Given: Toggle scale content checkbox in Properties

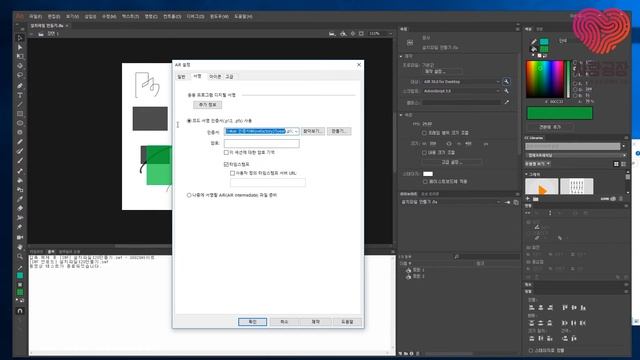Looking at the screenshot, I should (424, 152).
